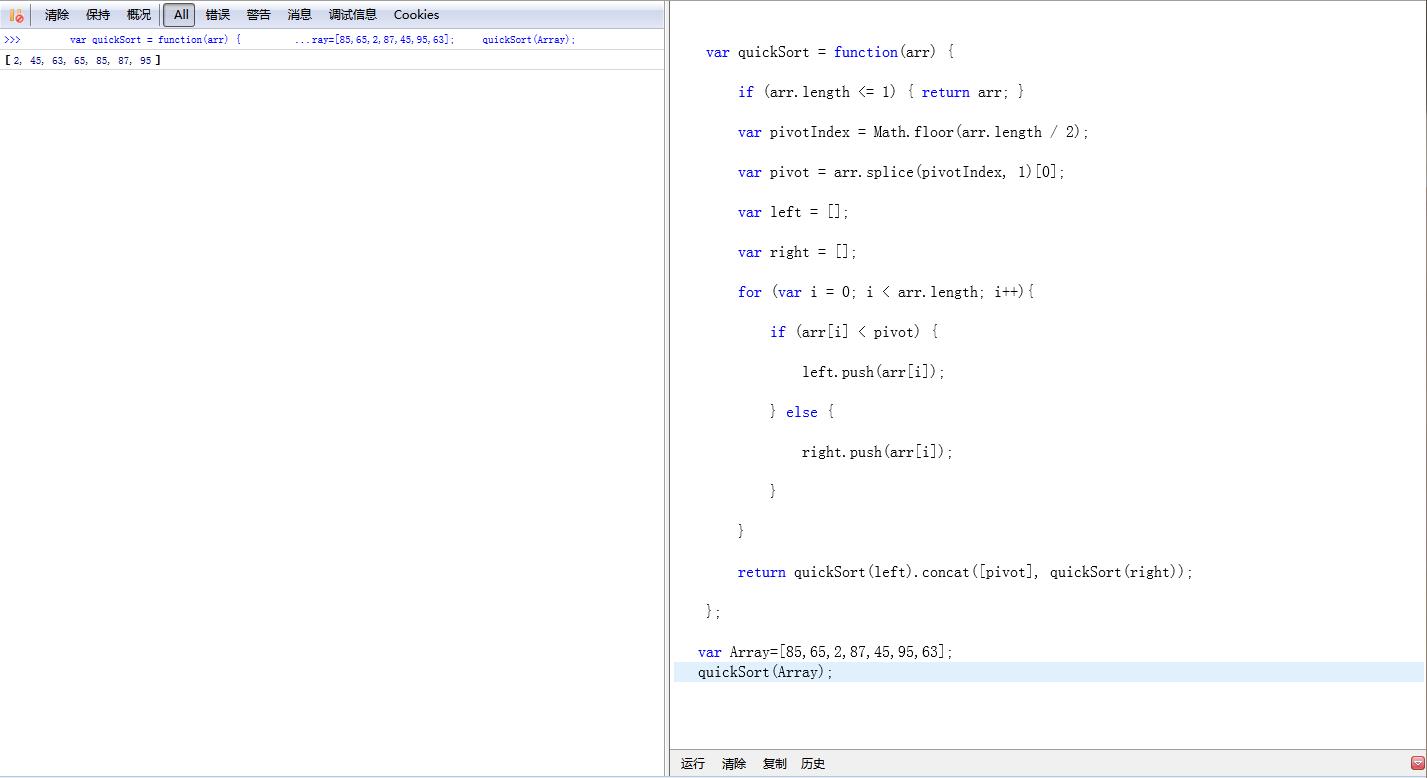Click the line 'var quickSort = function(arr) {'
This screenshot has height=778, width=1427.
coord(830,52)
